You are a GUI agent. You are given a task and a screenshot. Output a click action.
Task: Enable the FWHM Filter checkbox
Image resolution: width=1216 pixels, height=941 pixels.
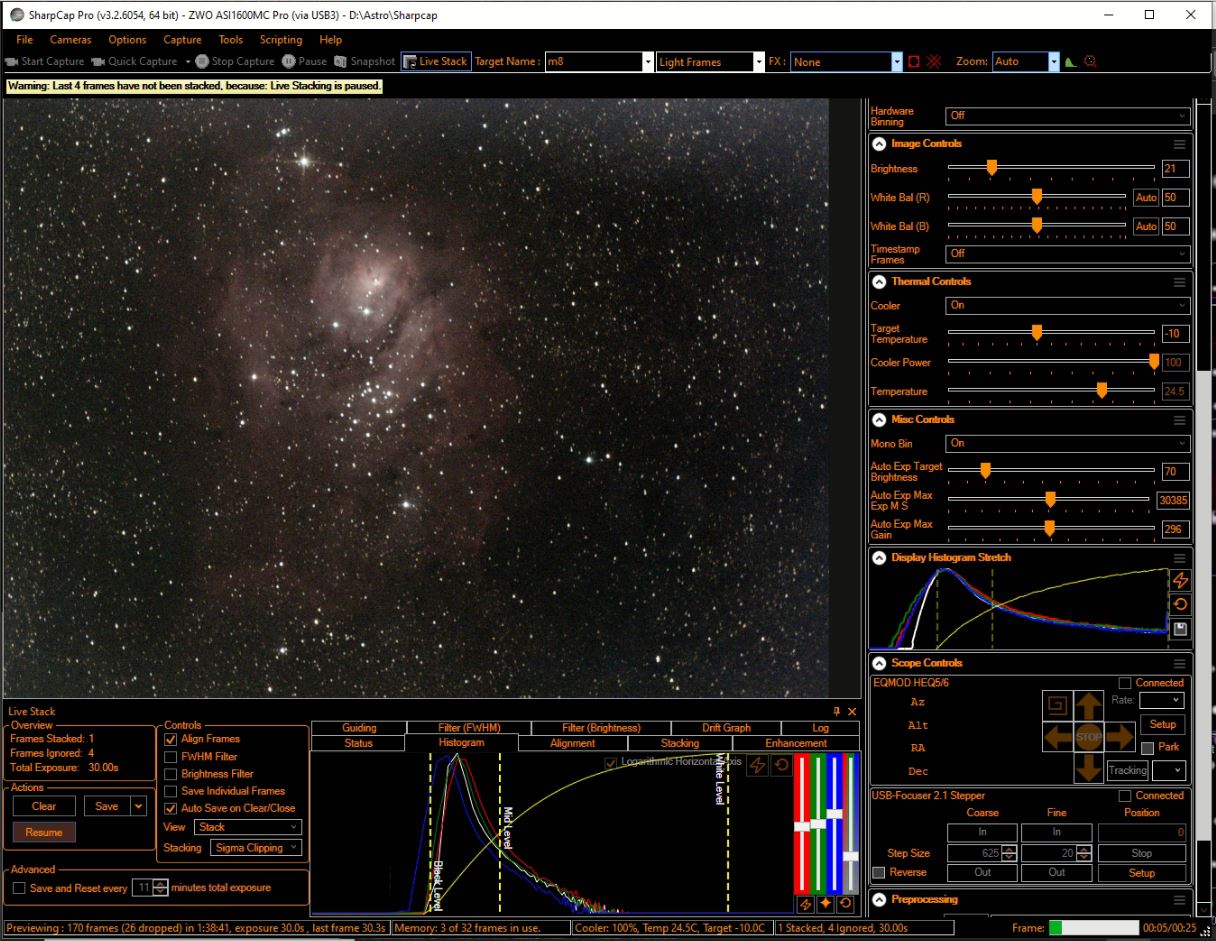[170, 758]
